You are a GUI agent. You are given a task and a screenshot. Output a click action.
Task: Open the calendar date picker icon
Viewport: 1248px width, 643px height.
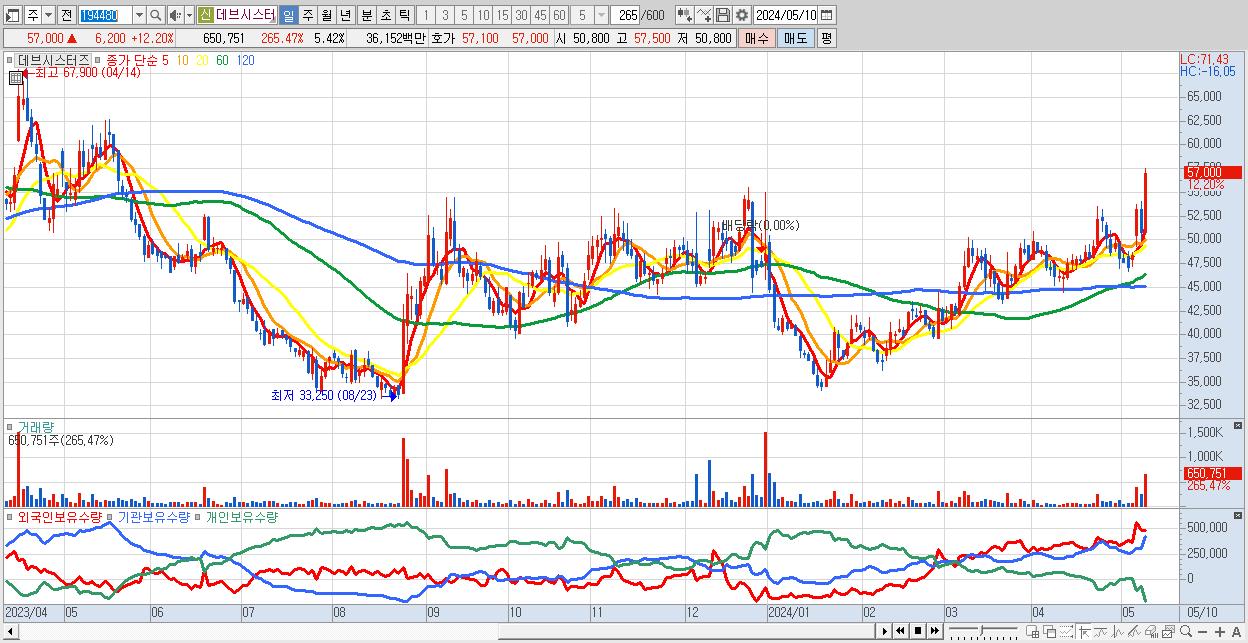click(826, 15)
